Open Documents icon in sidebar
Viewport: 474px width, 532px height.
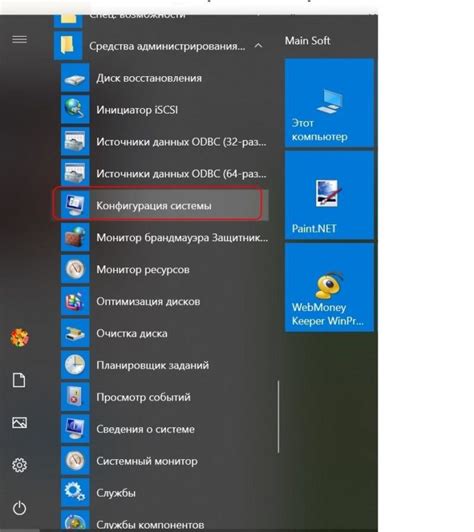point(19,380)
